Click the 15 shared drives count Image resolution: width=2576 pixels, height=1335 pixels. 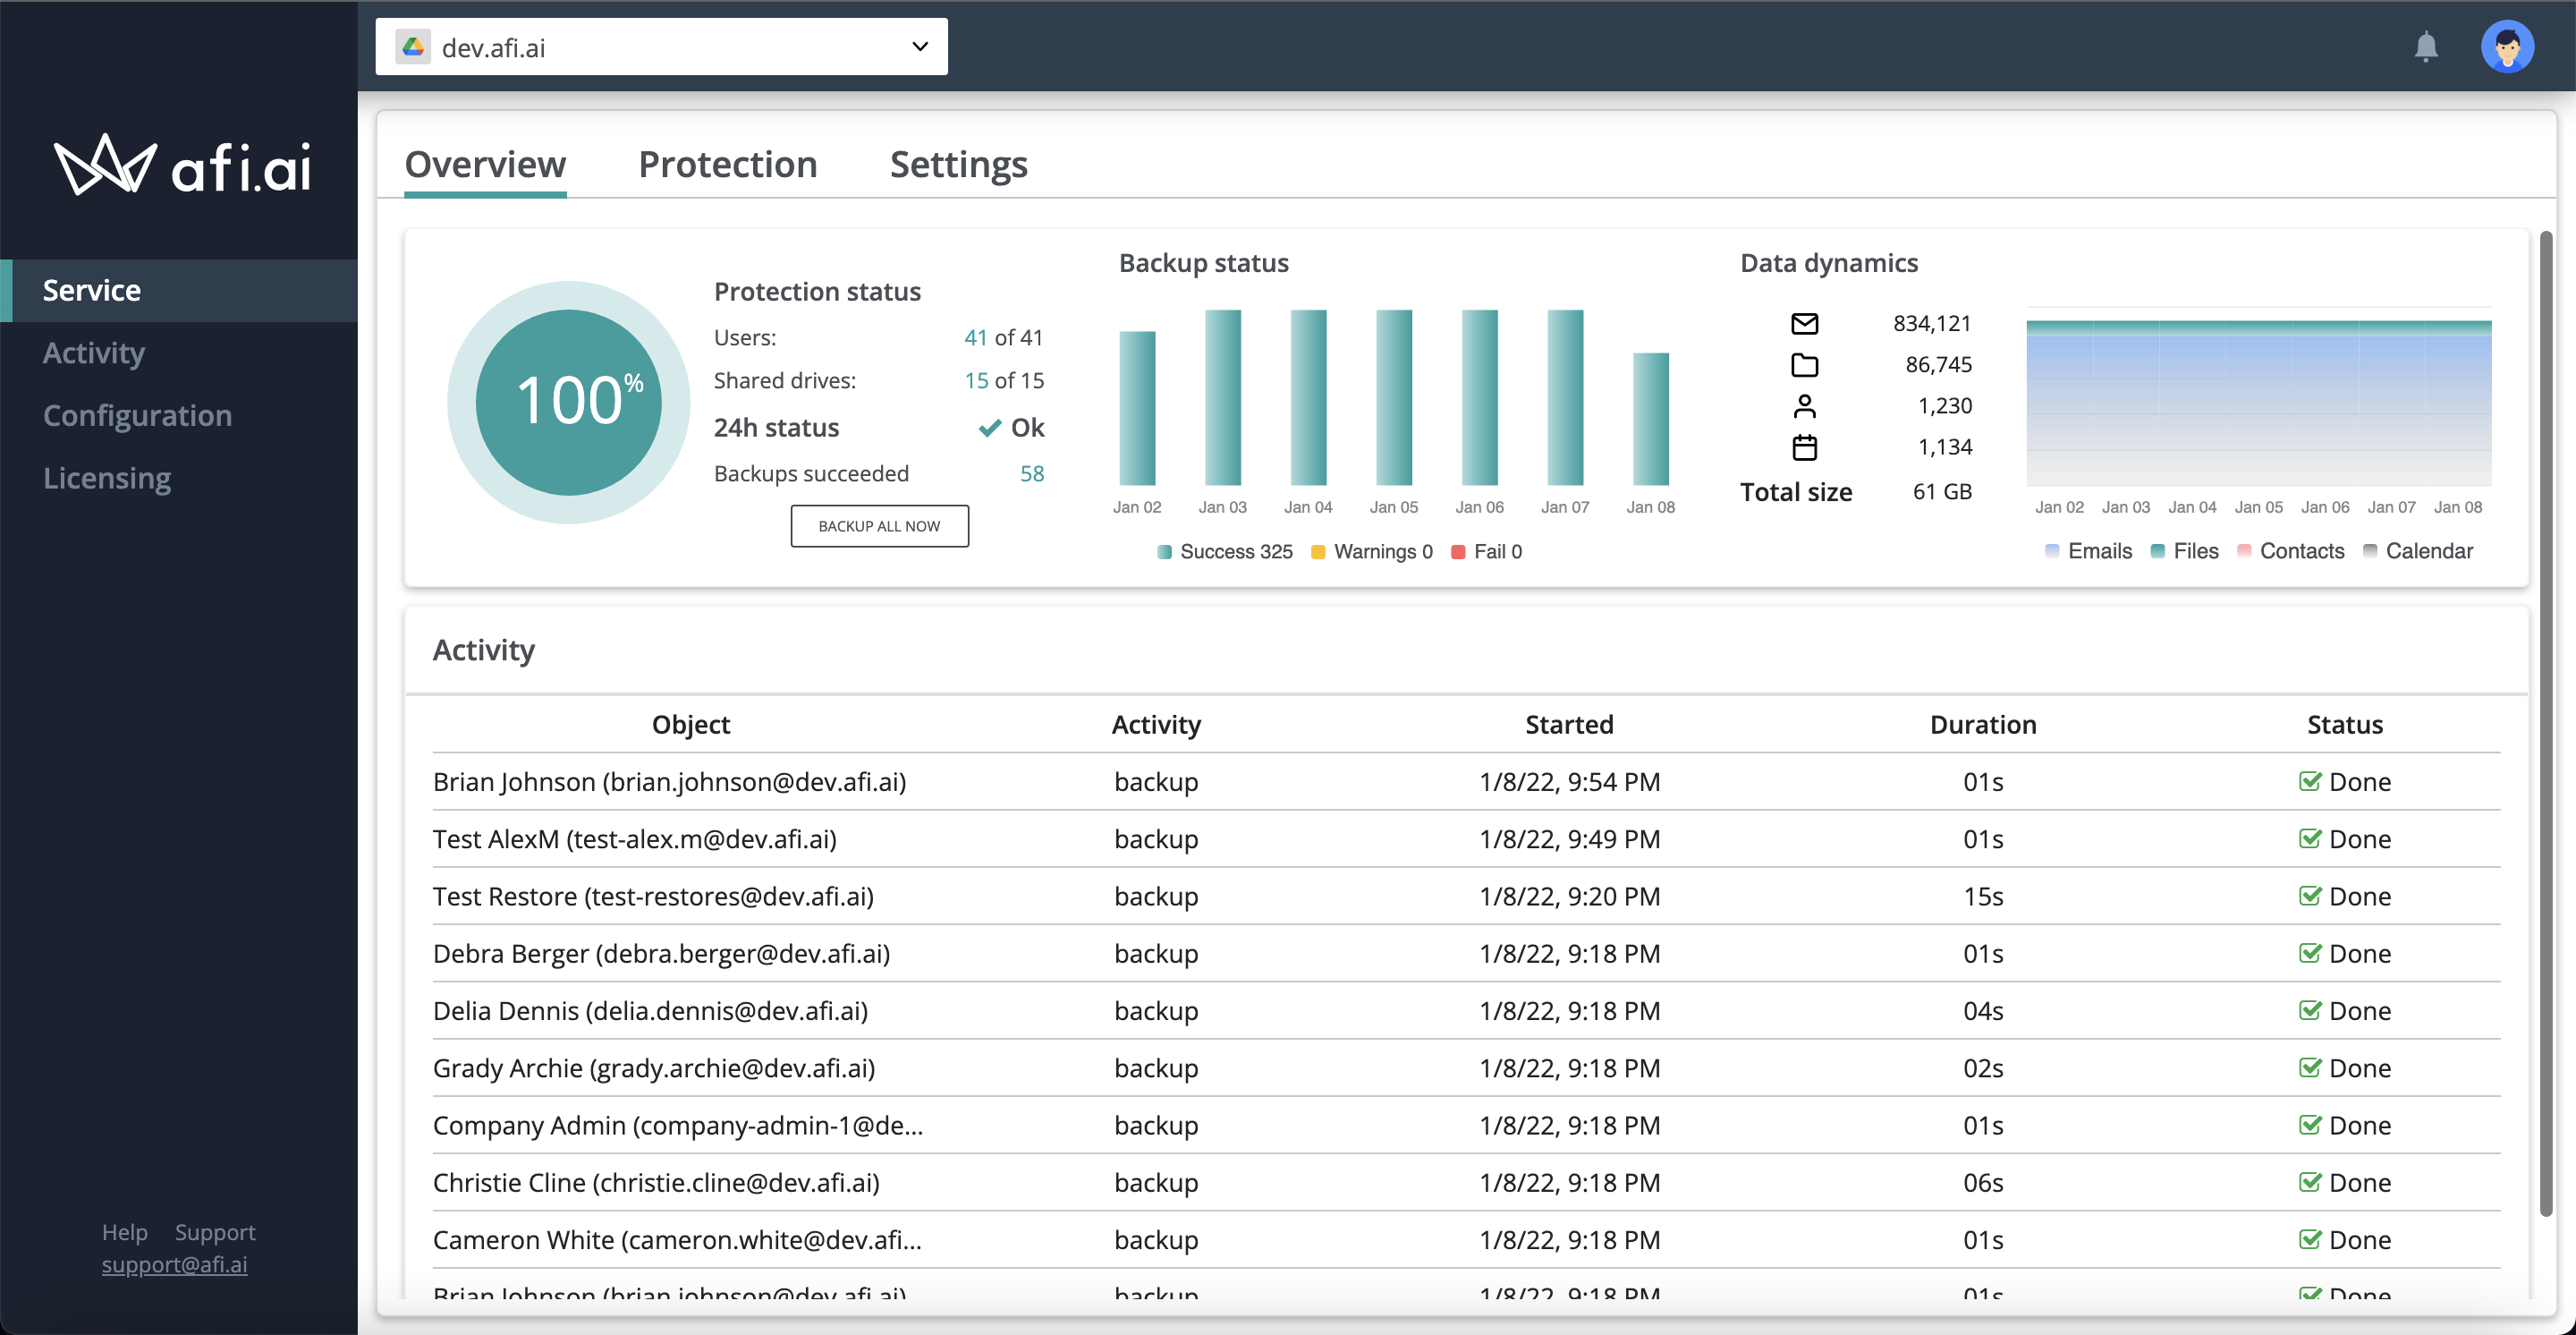[975, 380]
